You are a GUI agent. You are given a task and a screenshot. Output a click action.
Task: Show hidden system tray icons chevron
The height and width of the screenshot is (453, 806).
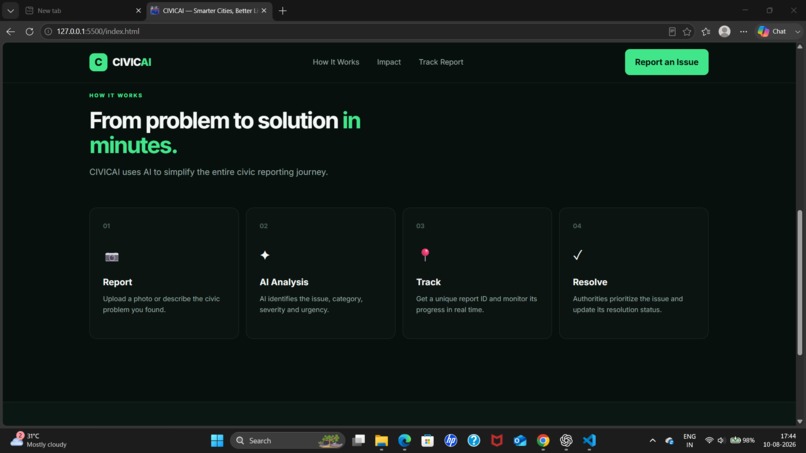(652, 441)
